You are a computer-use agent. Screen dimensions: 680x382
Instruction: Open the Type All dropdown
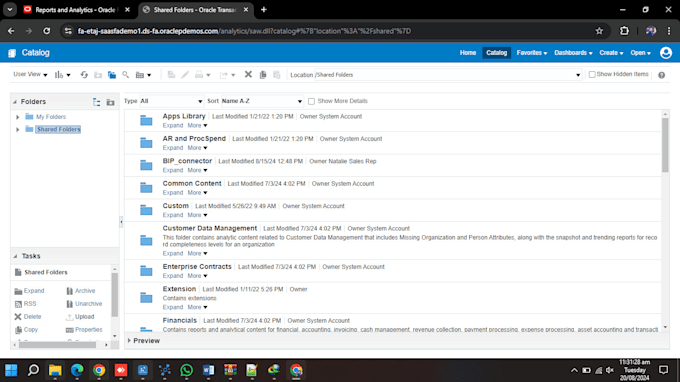171,101
